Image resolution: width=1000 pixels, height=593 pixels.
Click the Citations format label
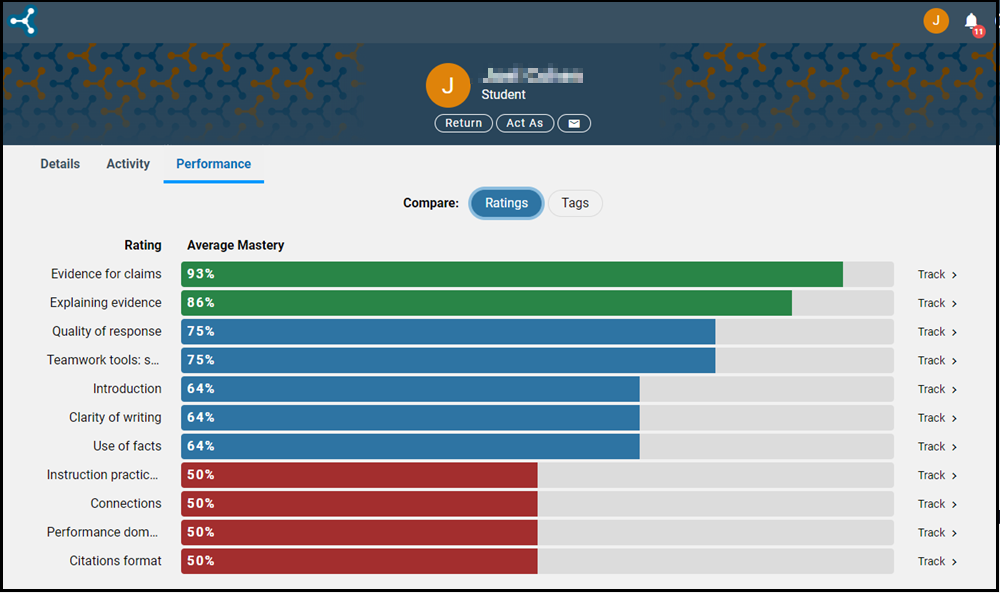pyautogui.click(x=115, y=561)
